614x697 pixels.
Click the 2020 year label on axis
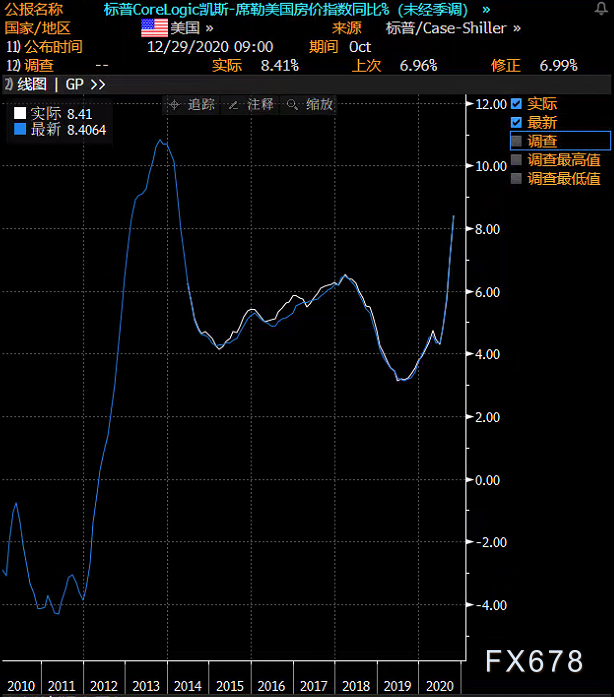point(440,686)
